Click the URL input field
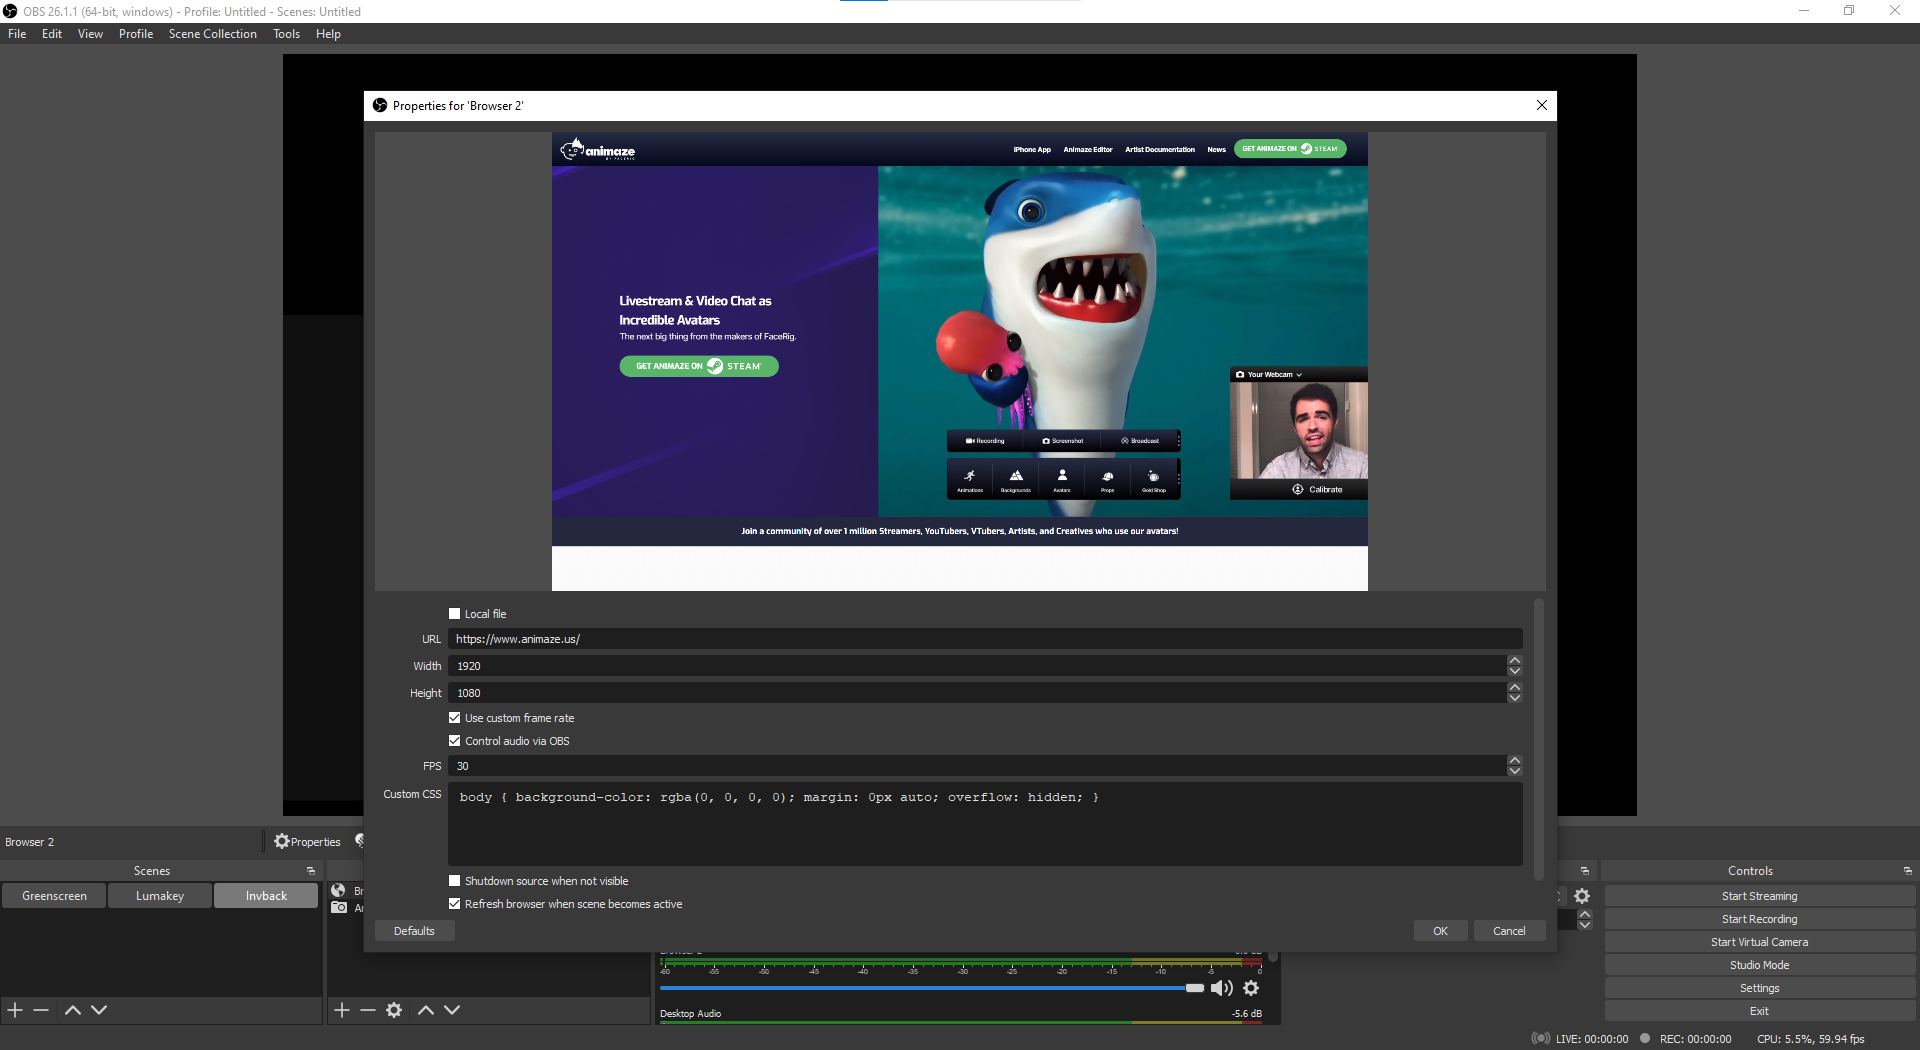The height and width of the screenshot is (1050, 1920). [x=985, y=639]
